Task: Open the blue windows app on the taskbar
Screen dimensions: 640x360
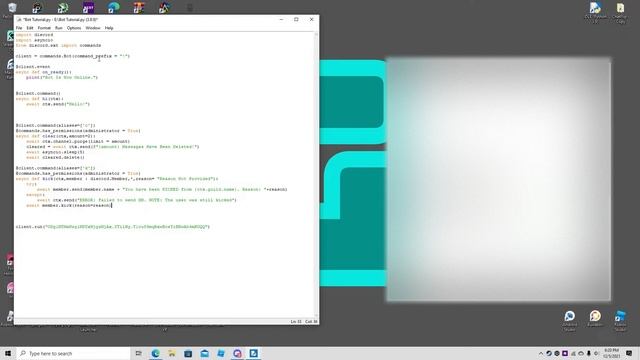Action: click(221, 353)
